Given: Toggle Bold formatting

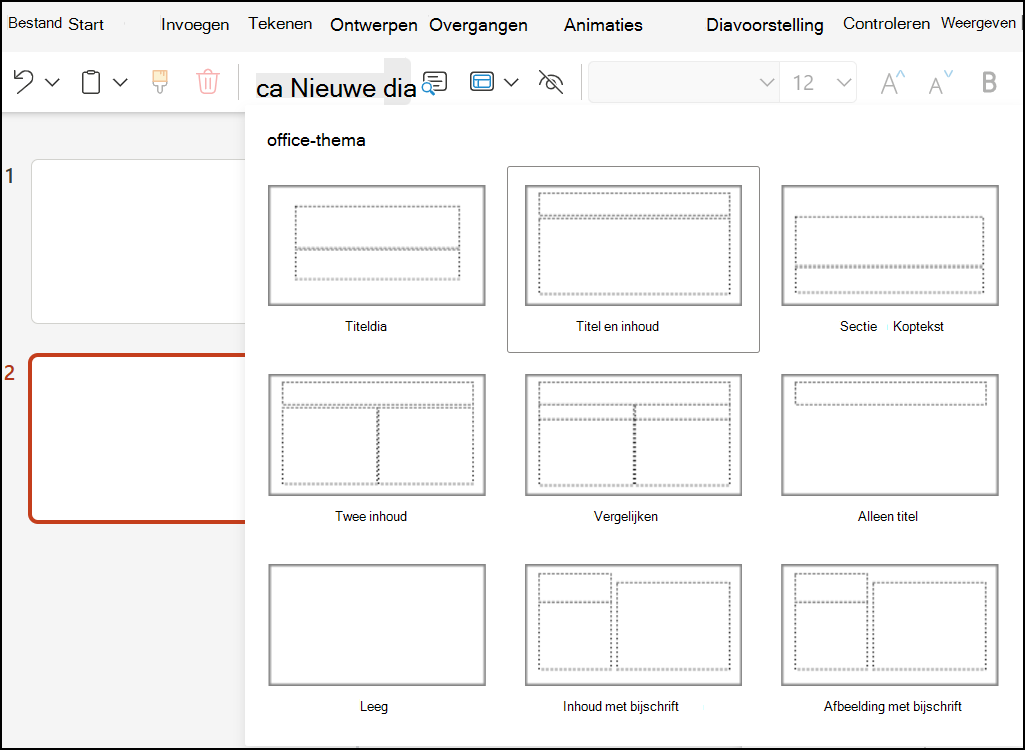Looking at the screenshot, I should (989, 82).
